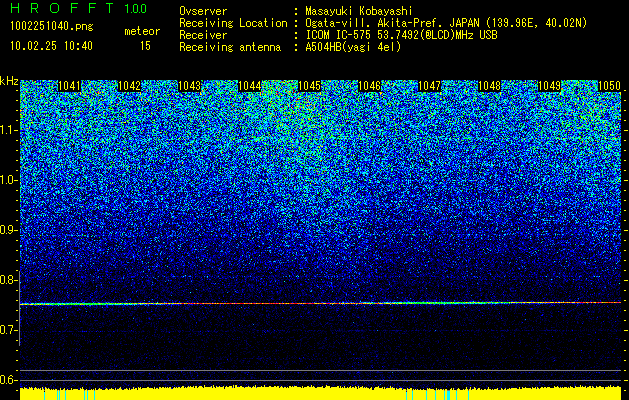Image resolution: width=629 pixels, height=400 pixels.
Task: Select the date stamp 10.02.25 10:40
Action: click(52, 46)
